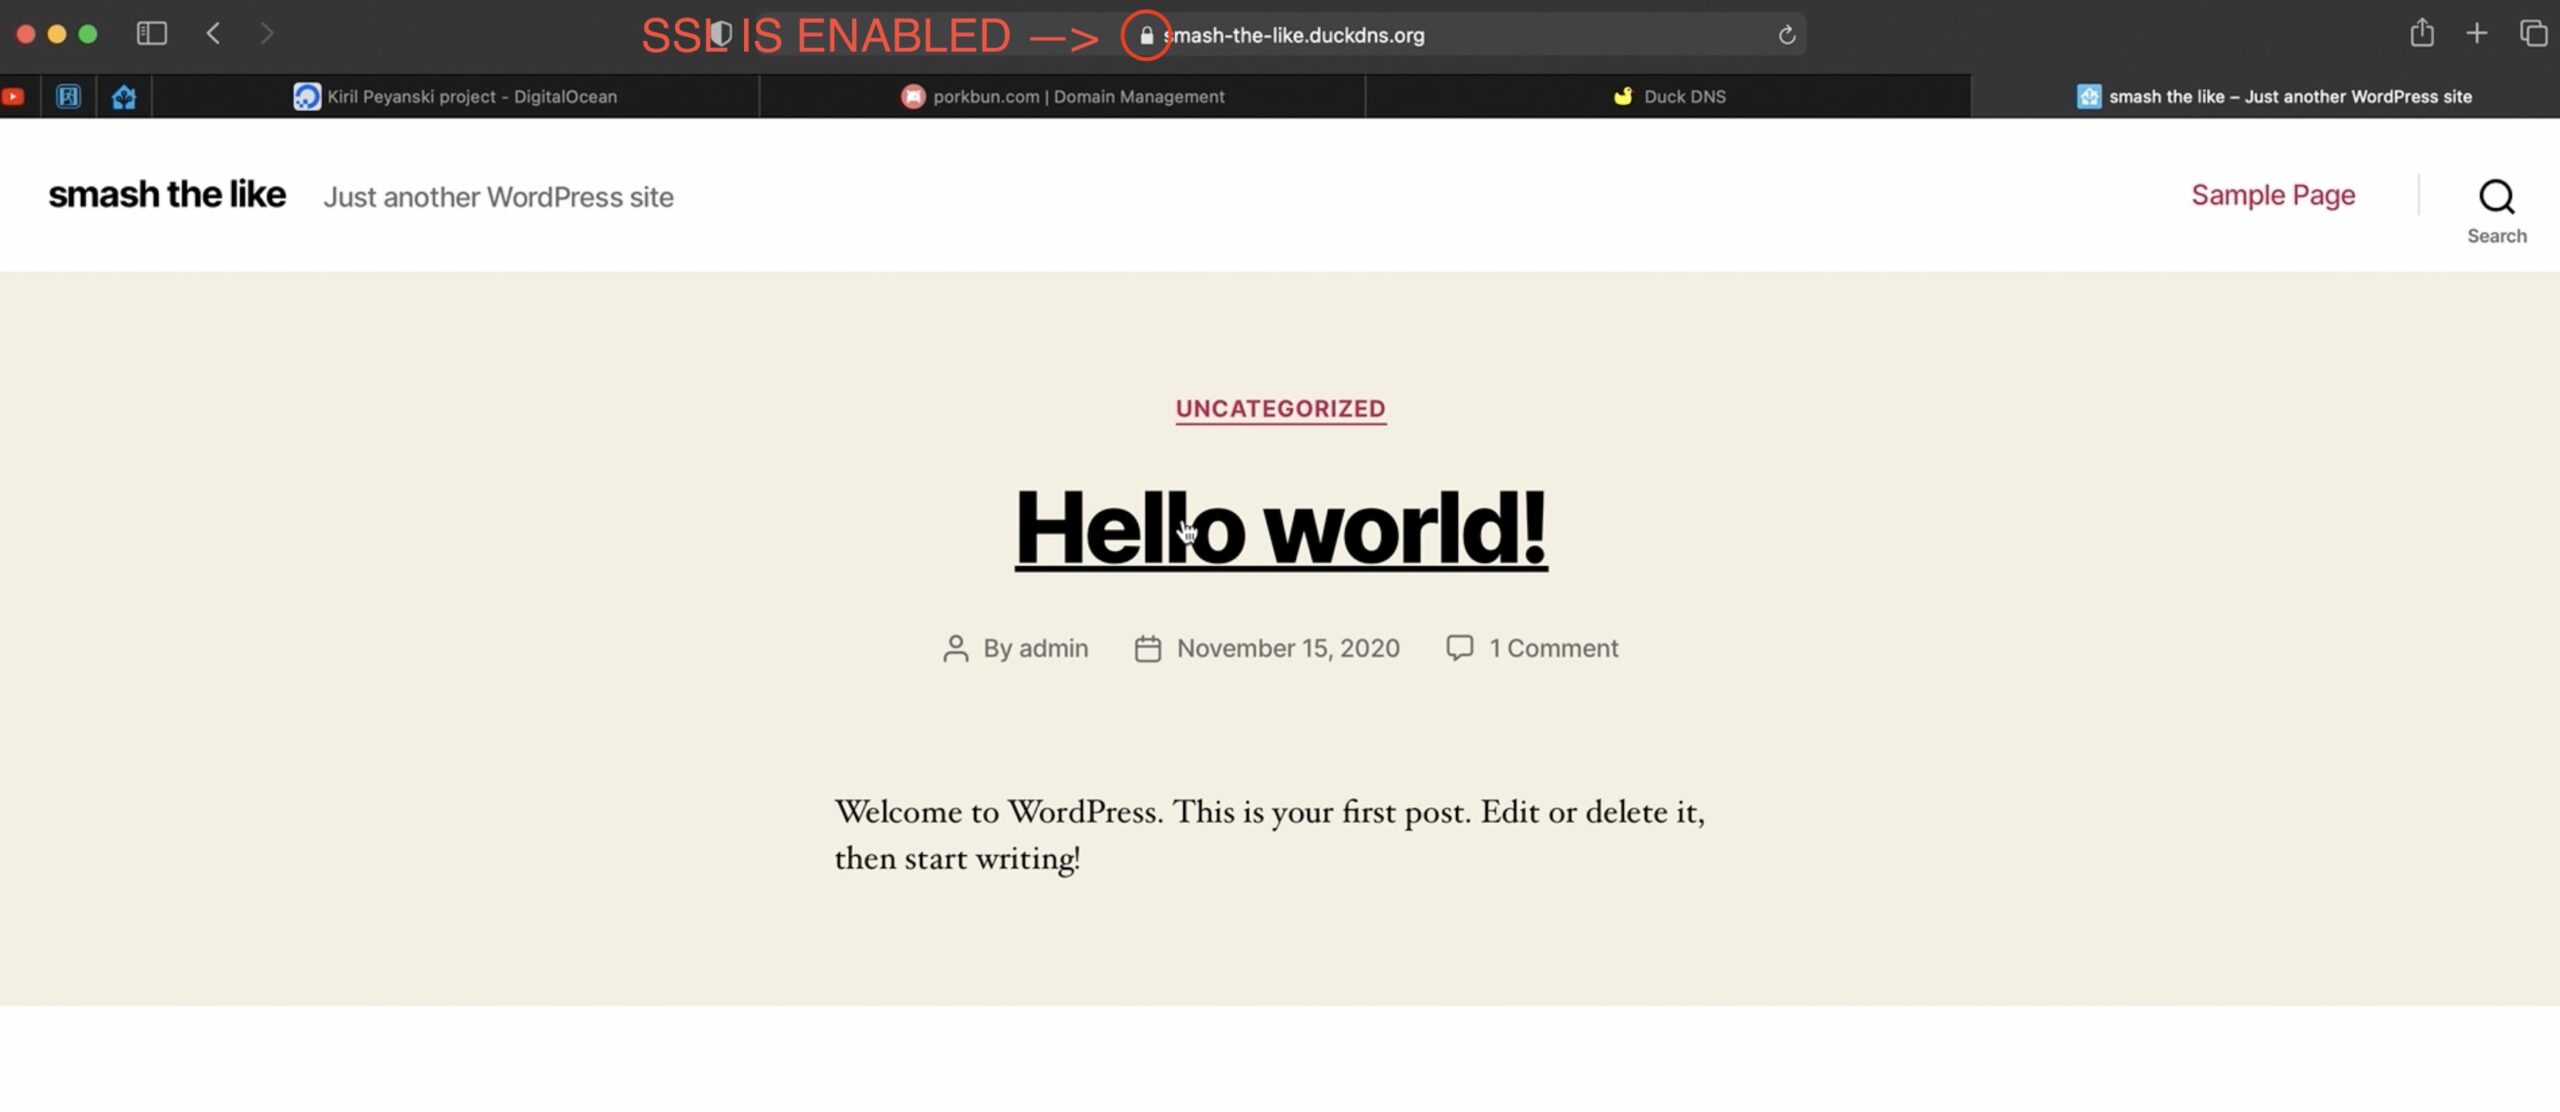2560x1112 pixels.
Task: Click the Duck DNS bookmark icon
Action: click(1620, 95)
